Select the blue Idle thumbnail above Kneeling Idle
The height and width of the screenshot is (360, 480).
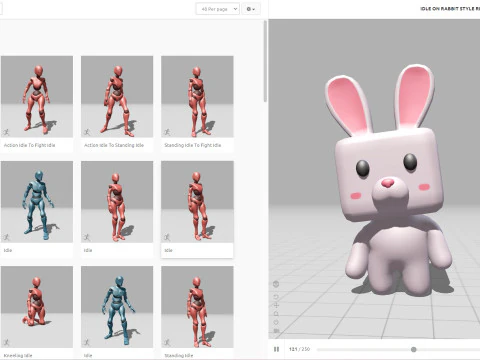pyautogui.click(x=37, y=202)
